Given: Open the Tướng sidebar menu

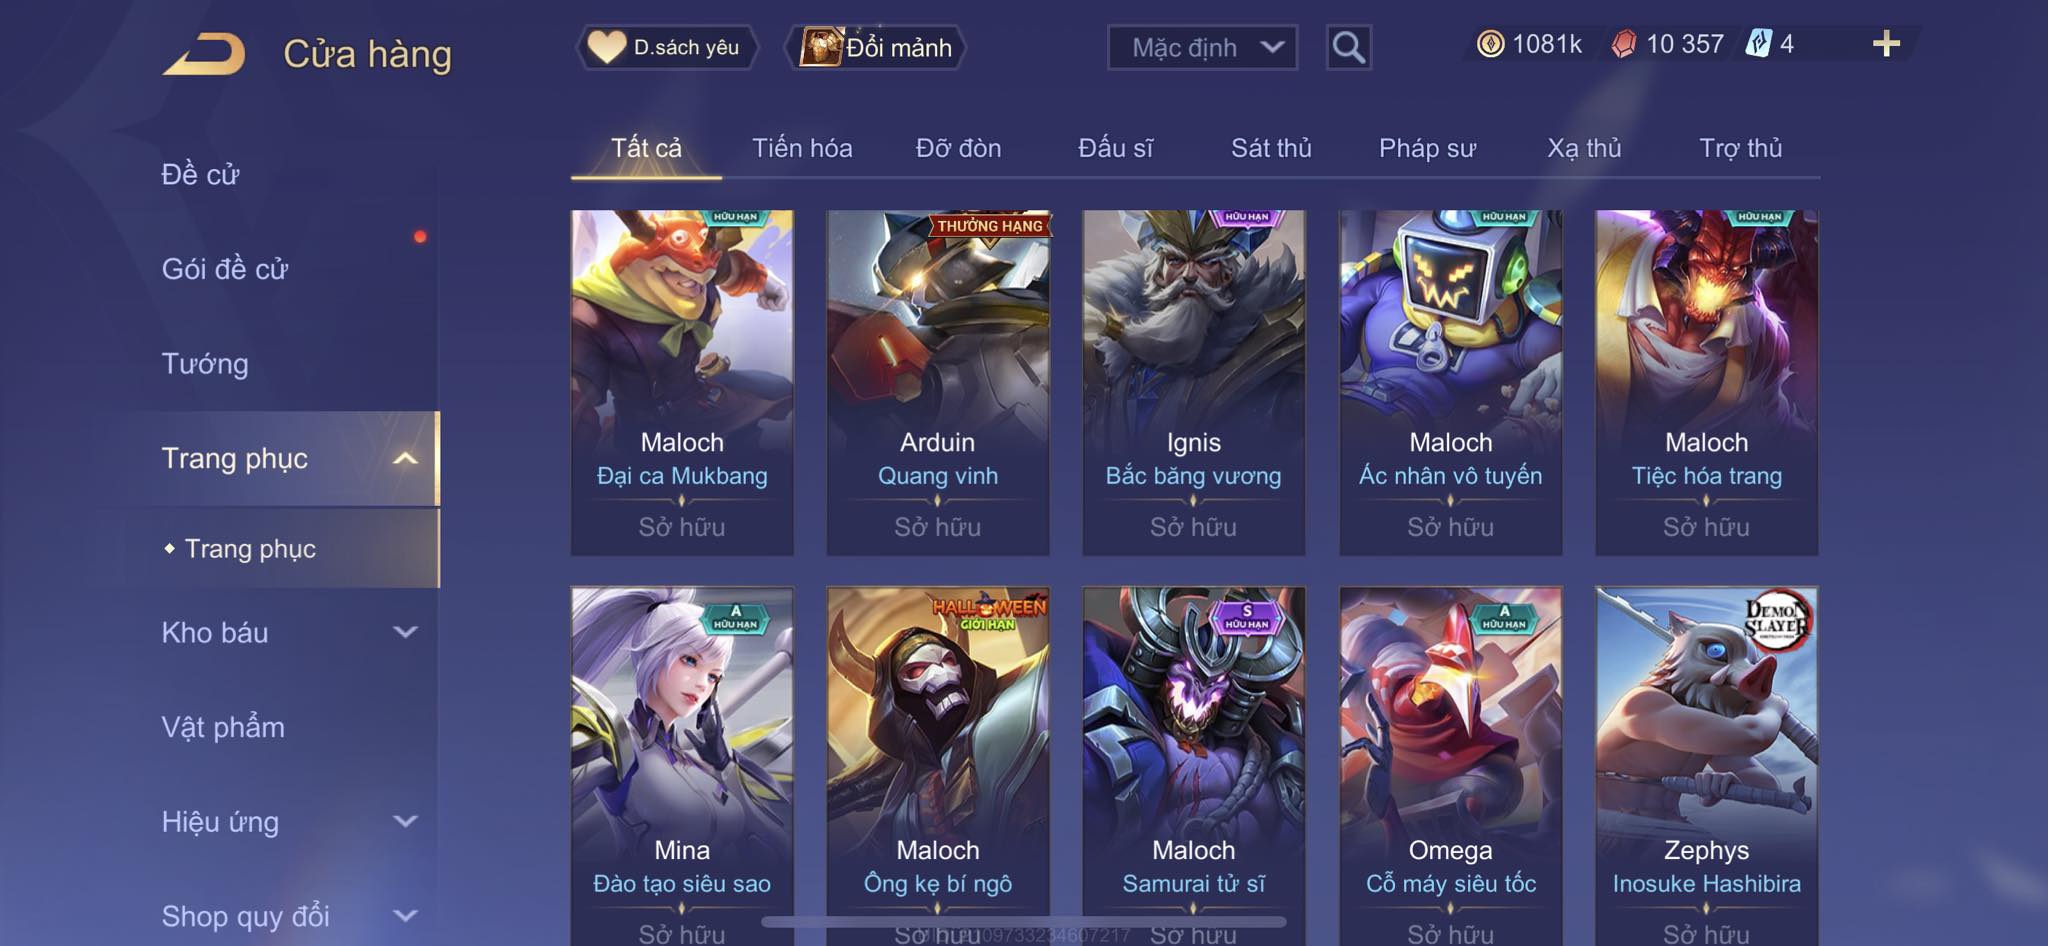Looking at the screenshot, I should [205, 363].
